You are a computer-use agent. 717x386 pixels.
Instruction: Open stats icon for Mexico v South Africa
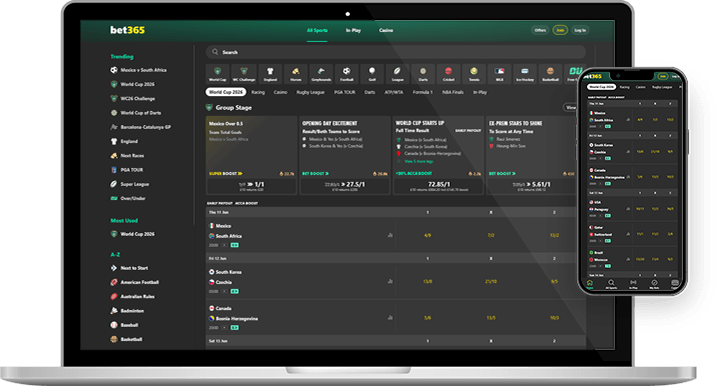click(390, 235)
